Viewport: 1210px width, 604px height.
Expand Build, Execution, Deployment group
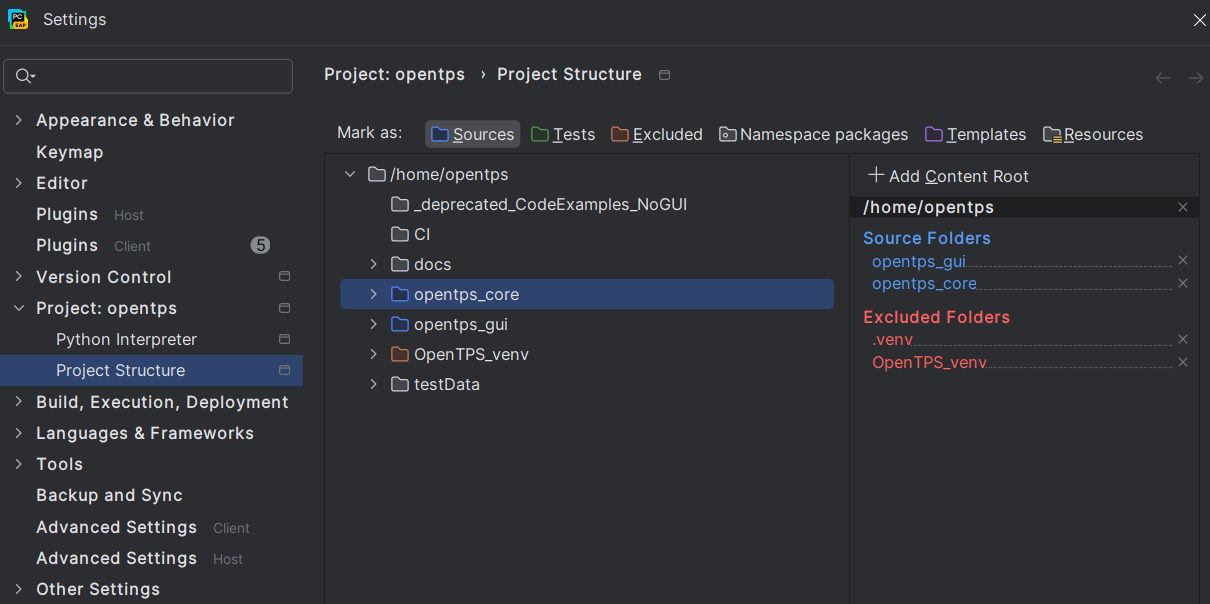[x=19, y=402]
